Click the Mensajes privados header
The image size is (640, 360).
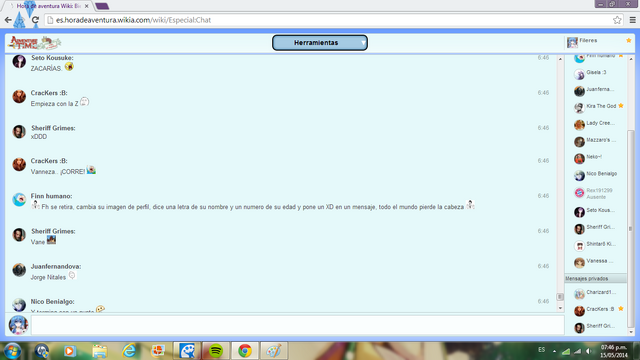point(596,278)
